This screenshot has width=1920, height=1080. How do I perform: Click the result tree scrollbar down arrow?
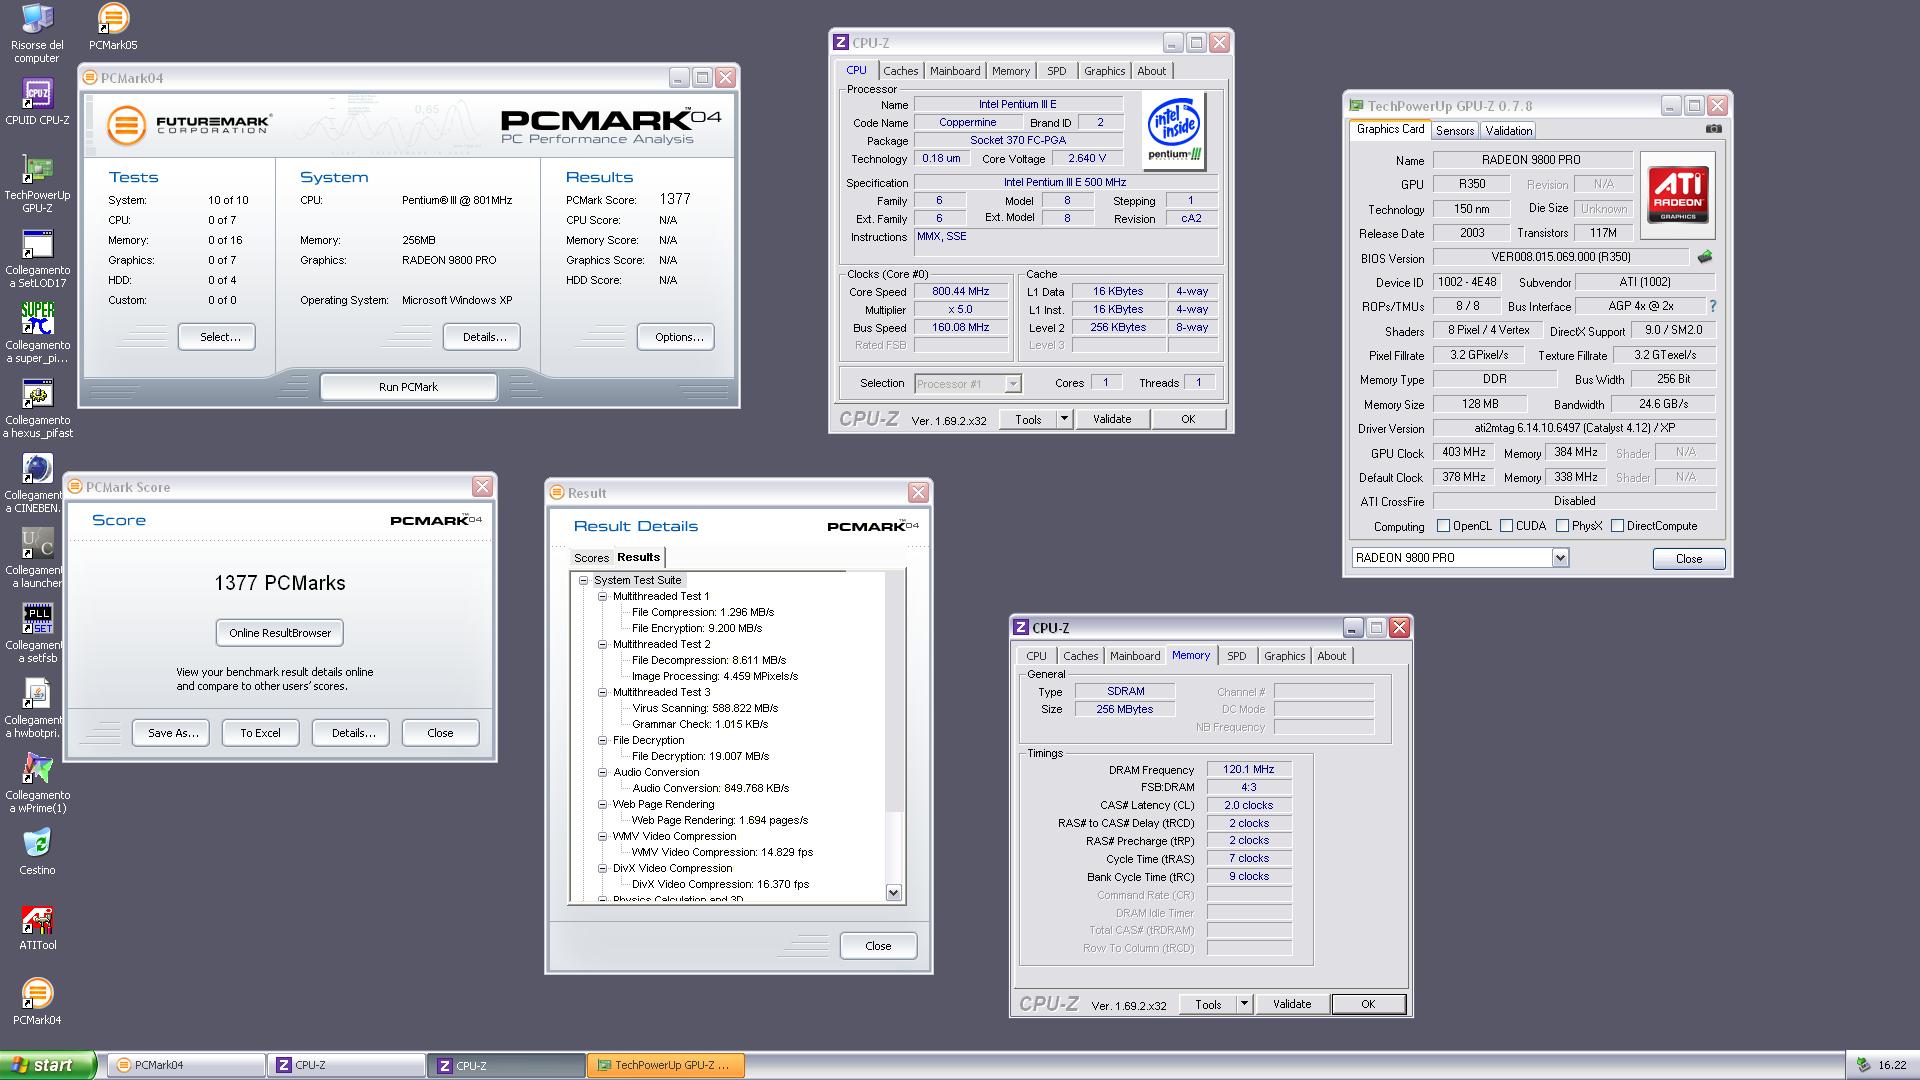pyautogui.click(x=894, y=893)
